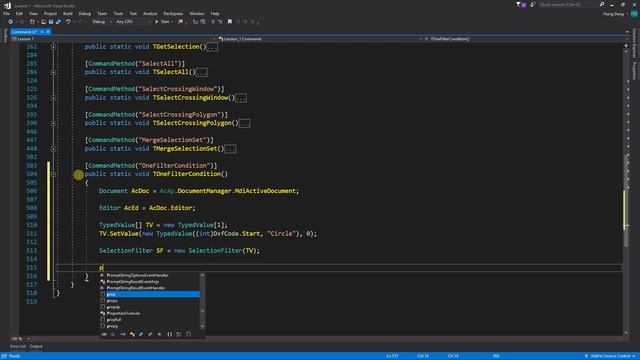Toggle the first filter icon in IntelliSense bar
The image size is (640, 360).
tap(104, 334)
